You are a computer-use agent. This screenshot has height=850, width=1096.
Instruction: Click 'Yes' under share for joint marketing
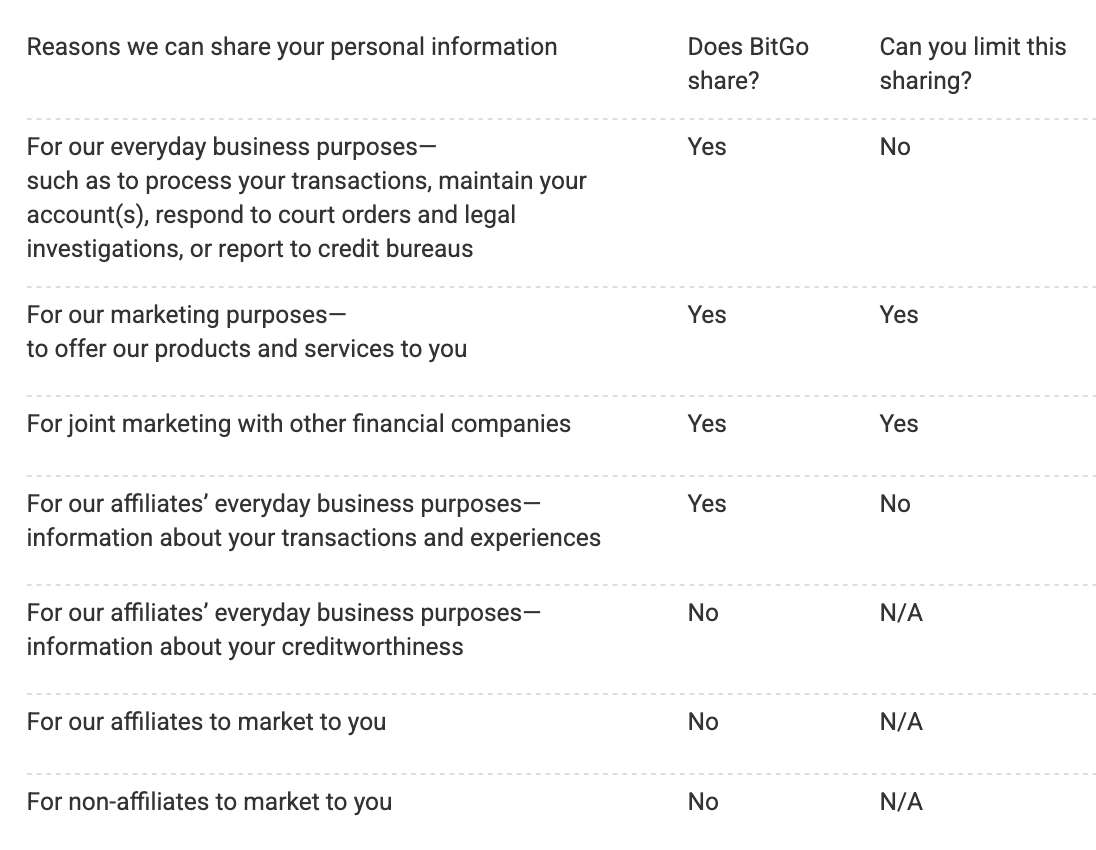coord(707,424)
